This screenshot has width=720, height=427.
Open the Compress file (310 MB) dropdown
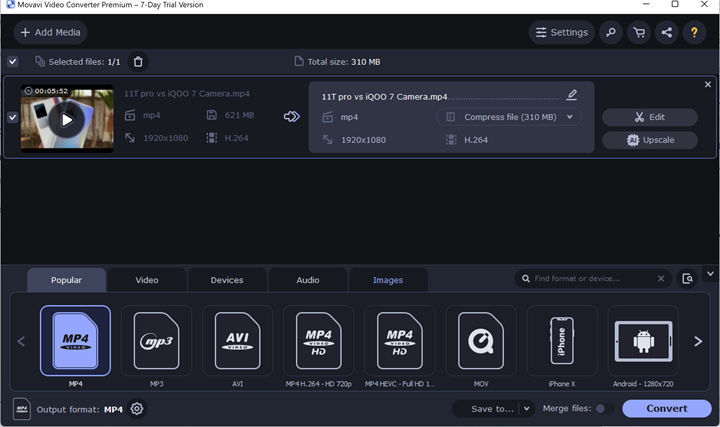(x=509, y=117)
